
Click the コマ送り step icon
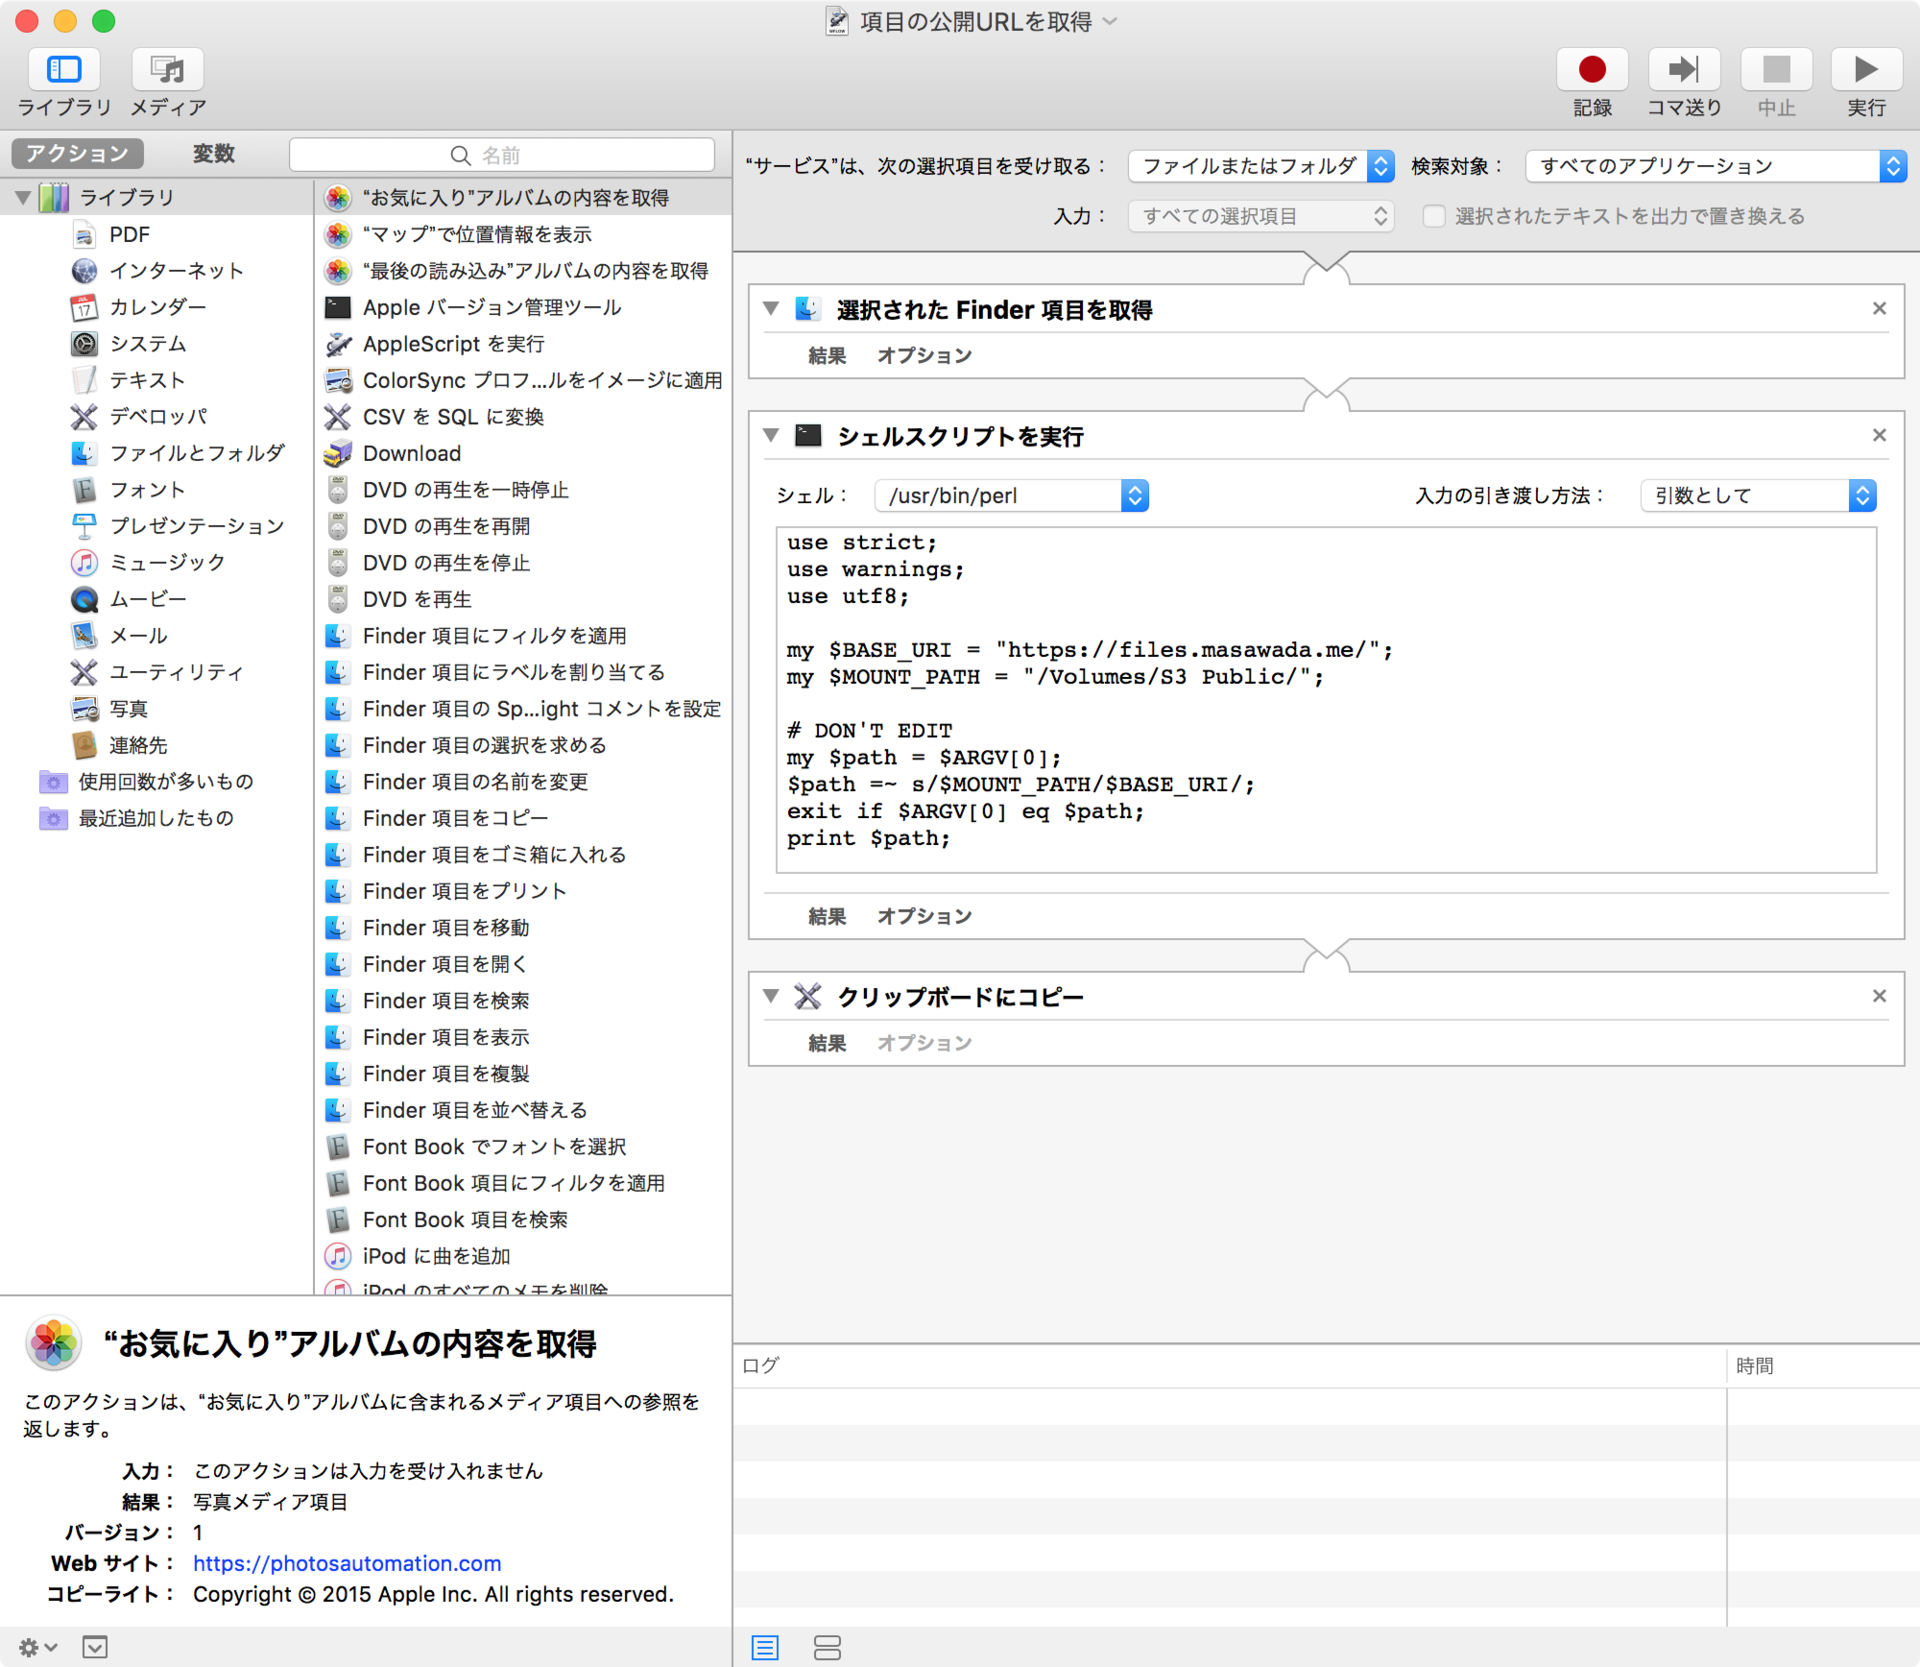coord(1684,68)
